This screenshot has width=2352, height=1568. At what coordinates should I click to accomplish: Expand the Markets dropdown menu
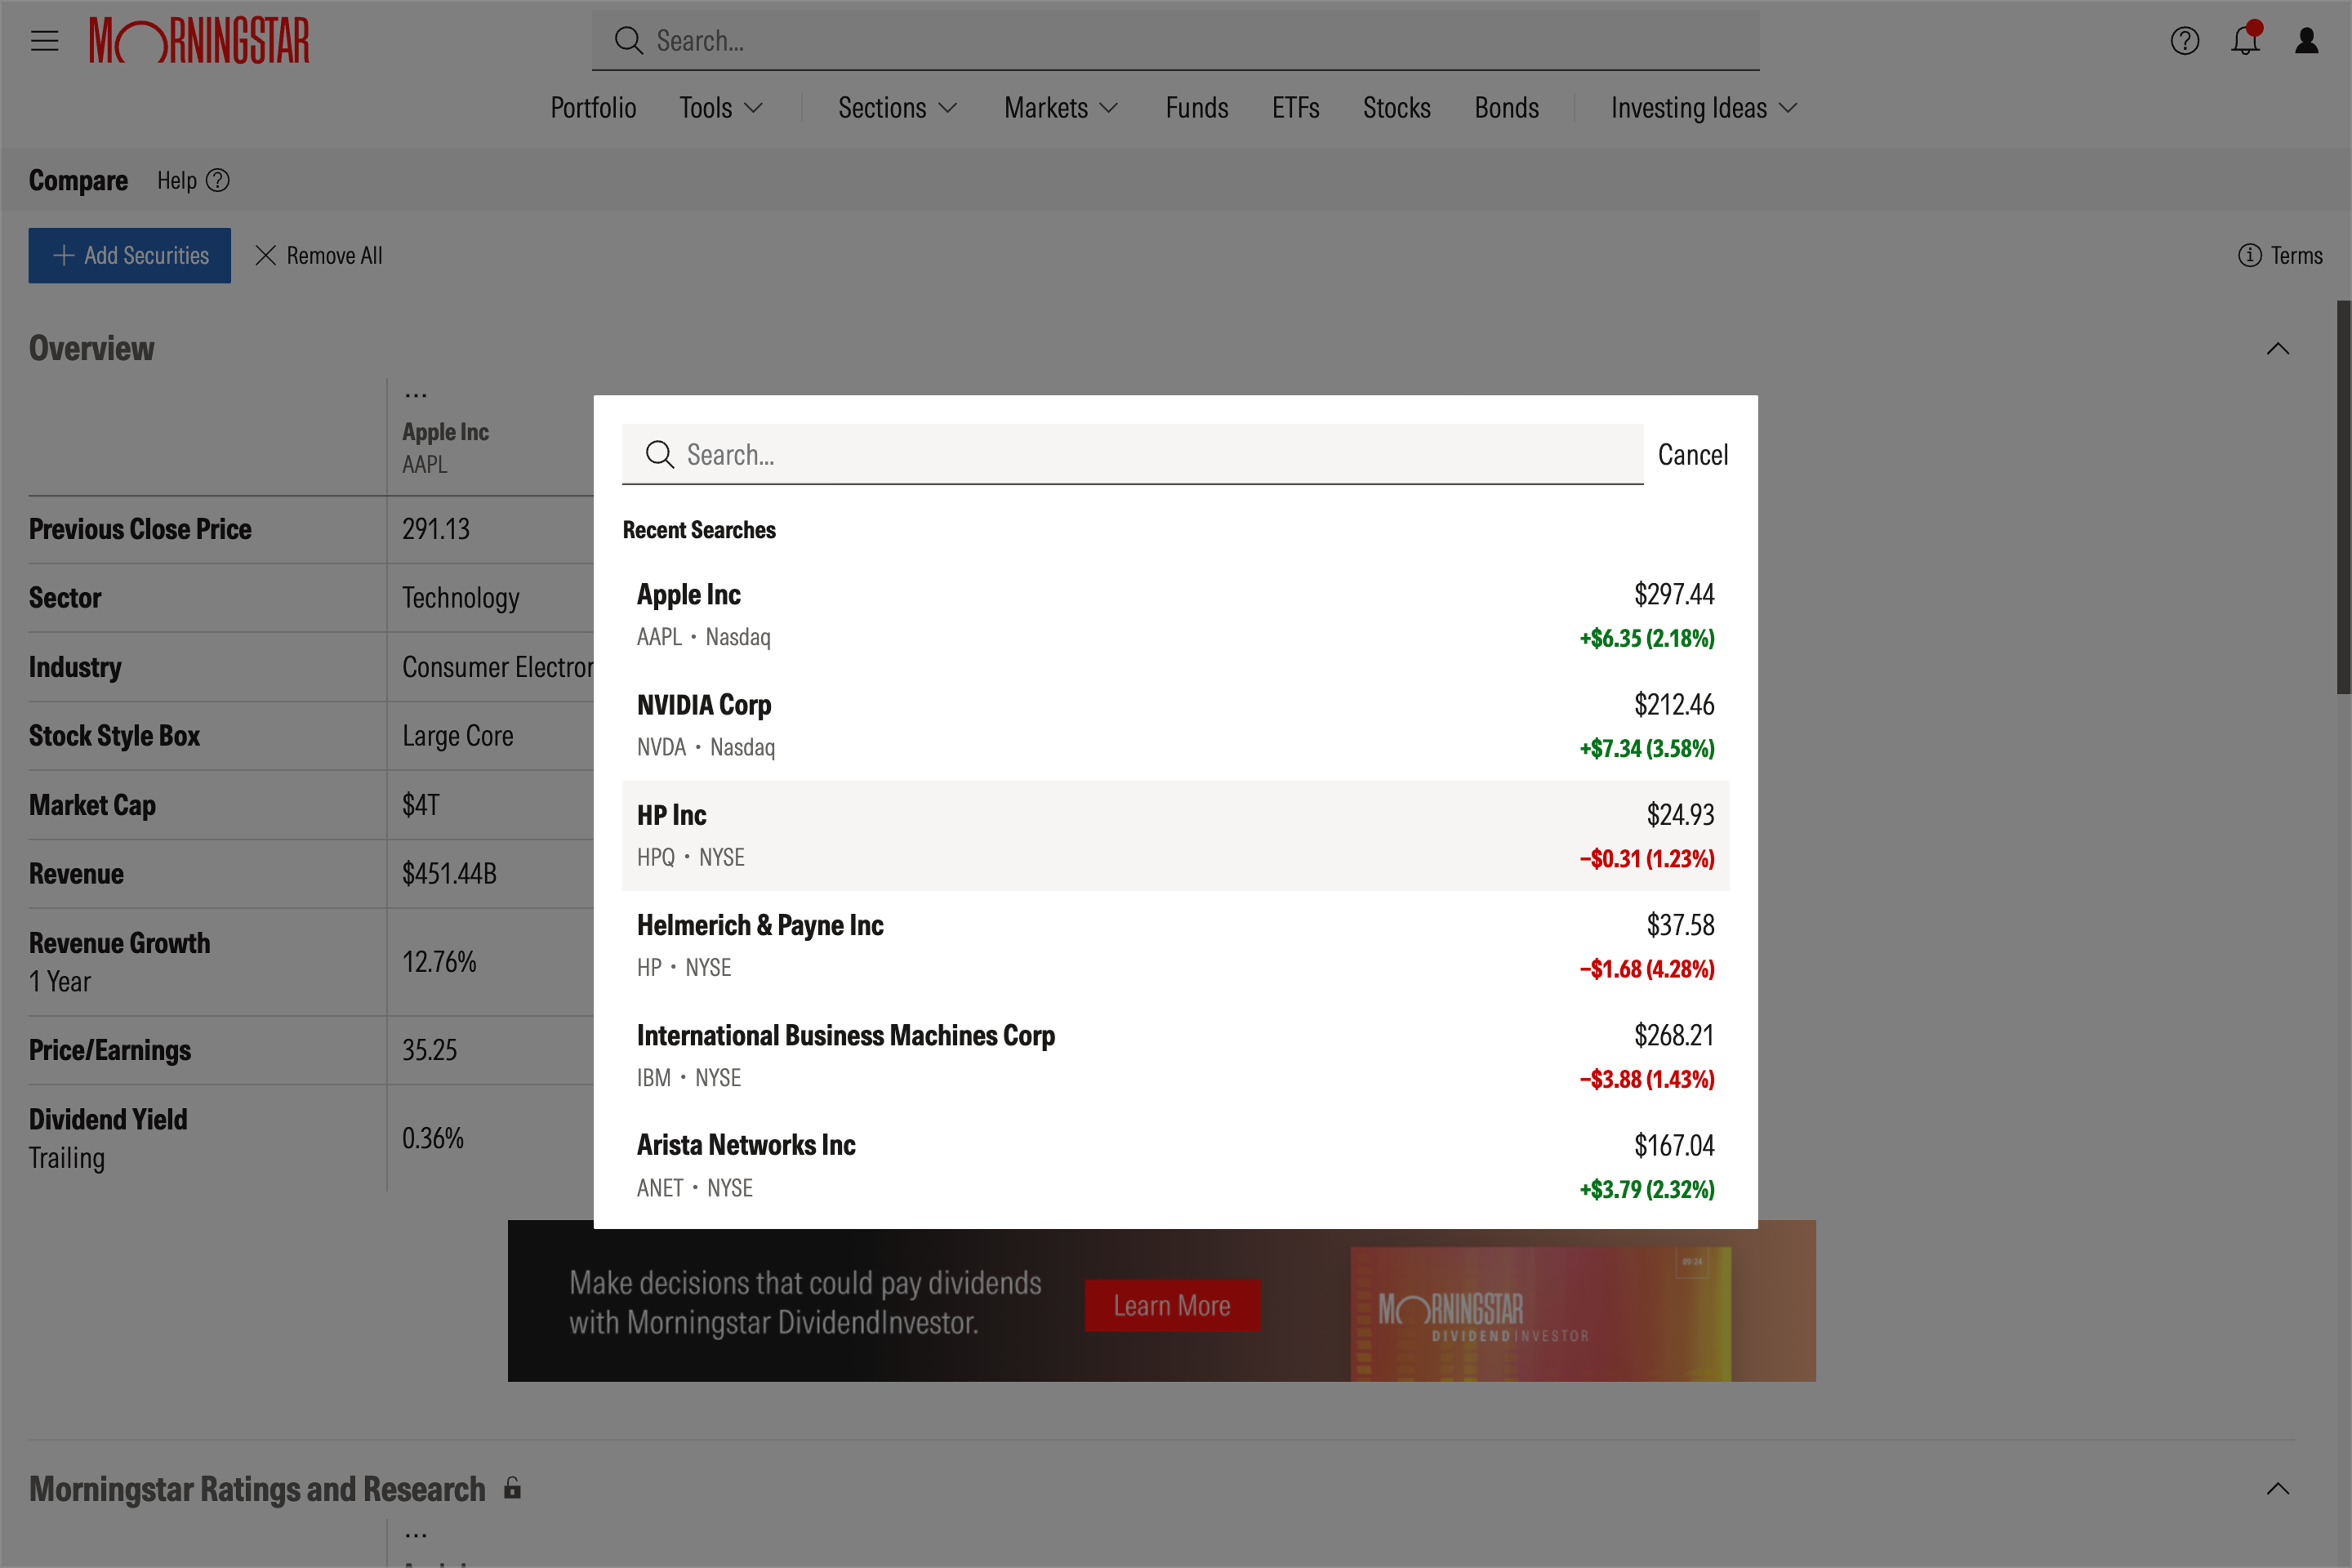pyautogui.click(x=1061, y=108)
